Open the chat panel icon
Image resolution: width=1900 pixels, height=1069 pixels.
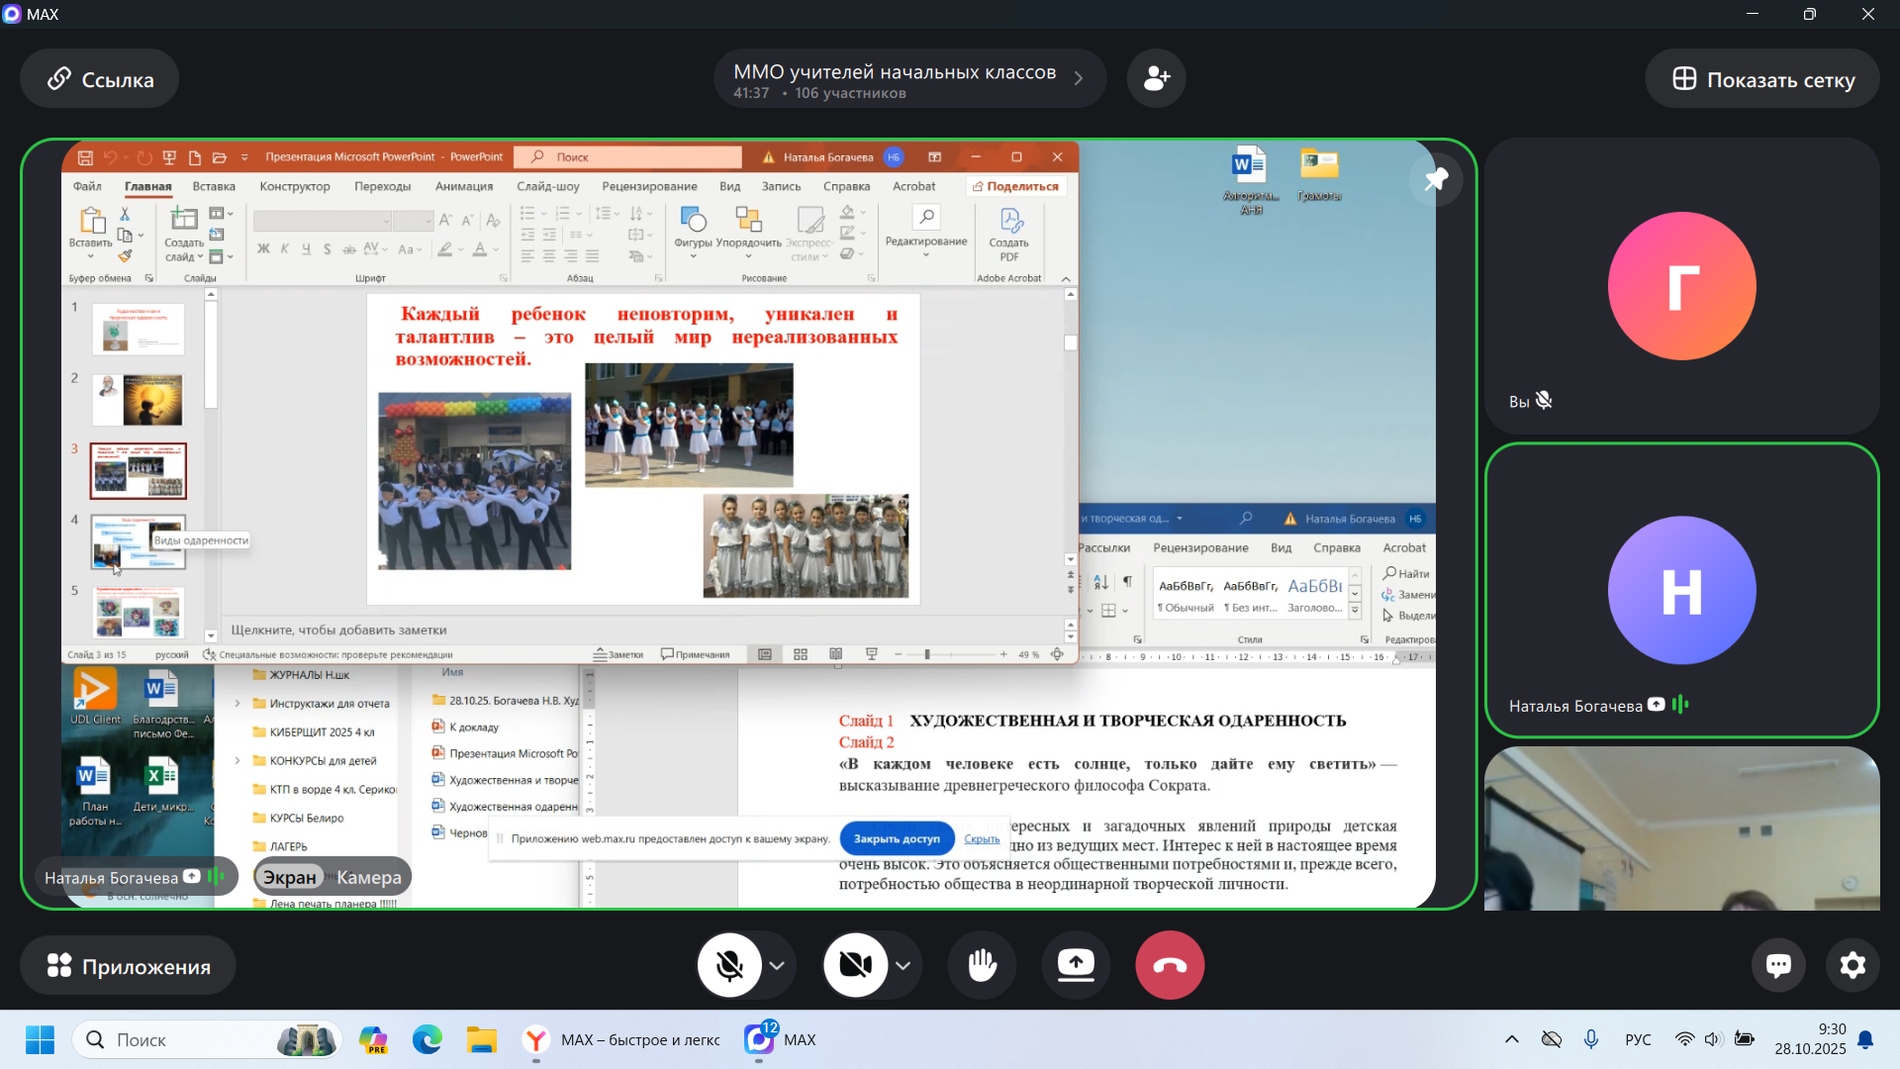(x=1778, y=965)
